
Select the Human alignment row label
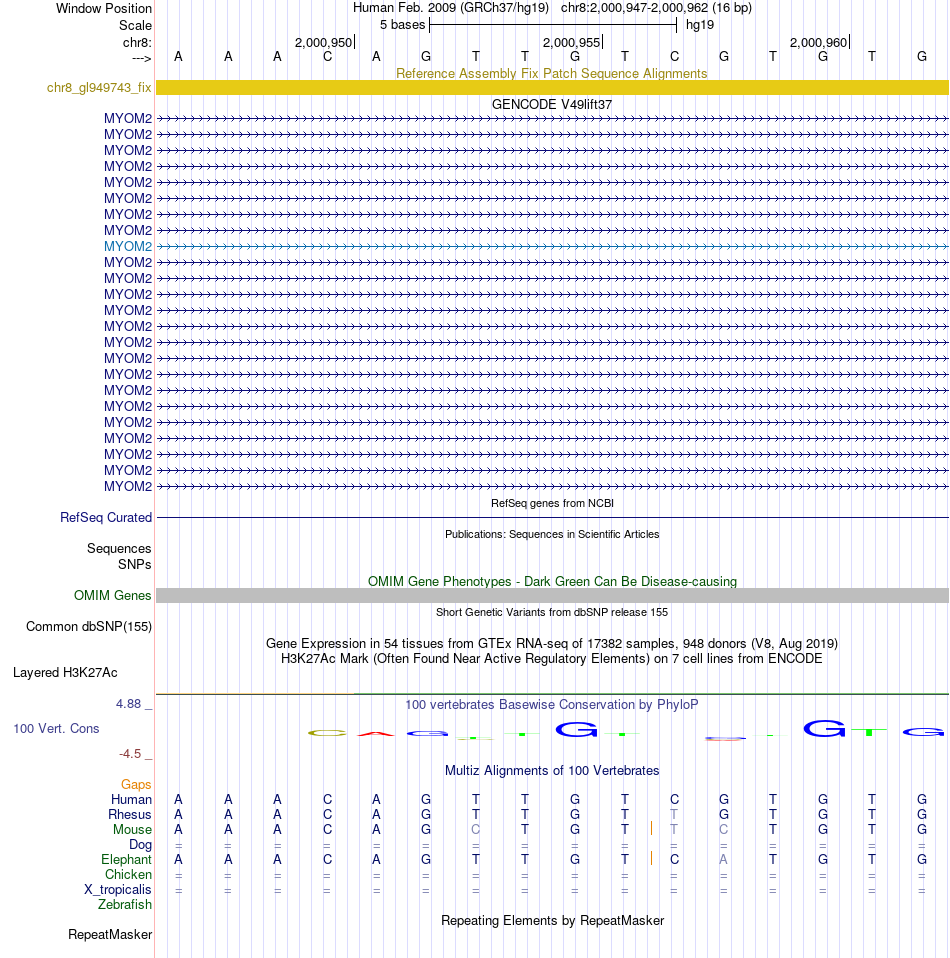point(131,800)
